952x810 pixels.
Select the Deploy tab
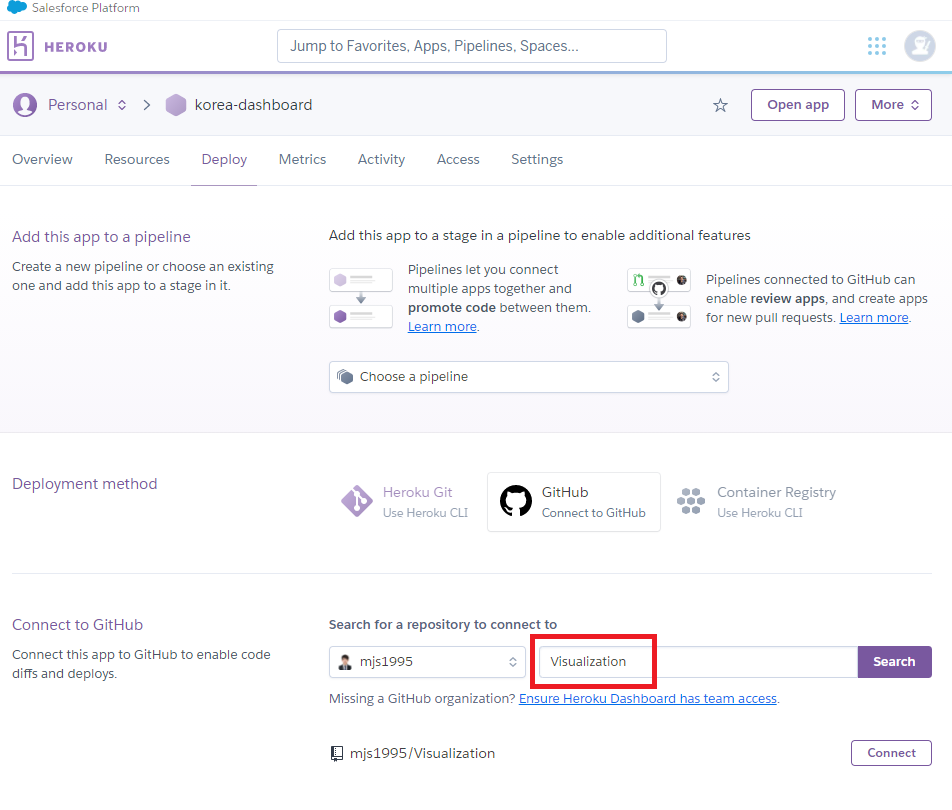pyautogui.click(x=224, y=160)
